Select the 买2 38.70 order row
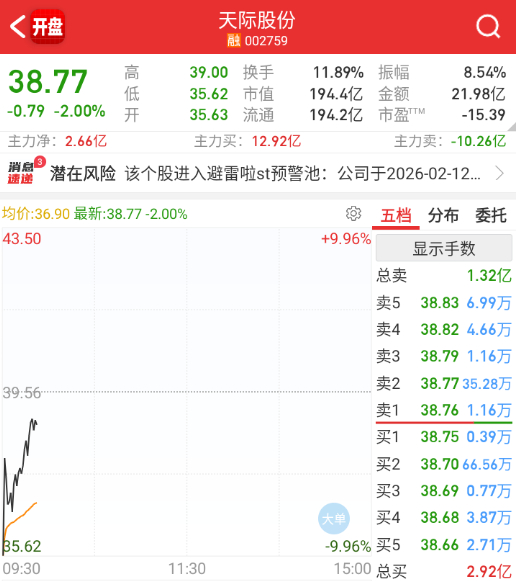The height and width of the screenshot is (581, 516). point(444,464)
